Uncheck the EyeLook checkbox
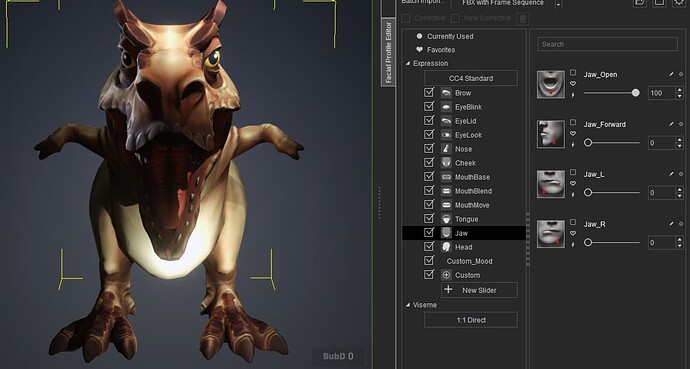The width and height of the screenshot is (690, 369). pos(429,135)
